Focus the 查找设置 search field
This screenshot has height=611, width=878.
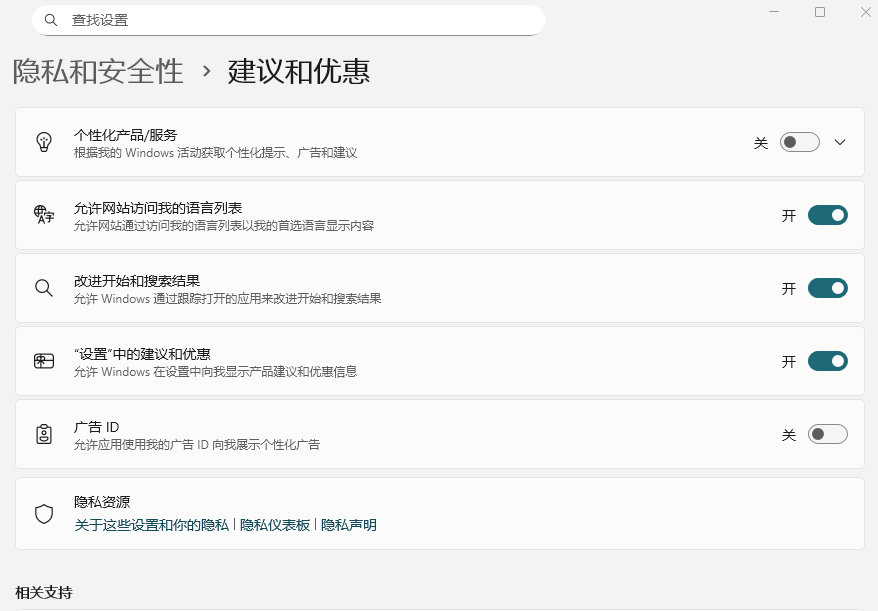pos(289,20)
